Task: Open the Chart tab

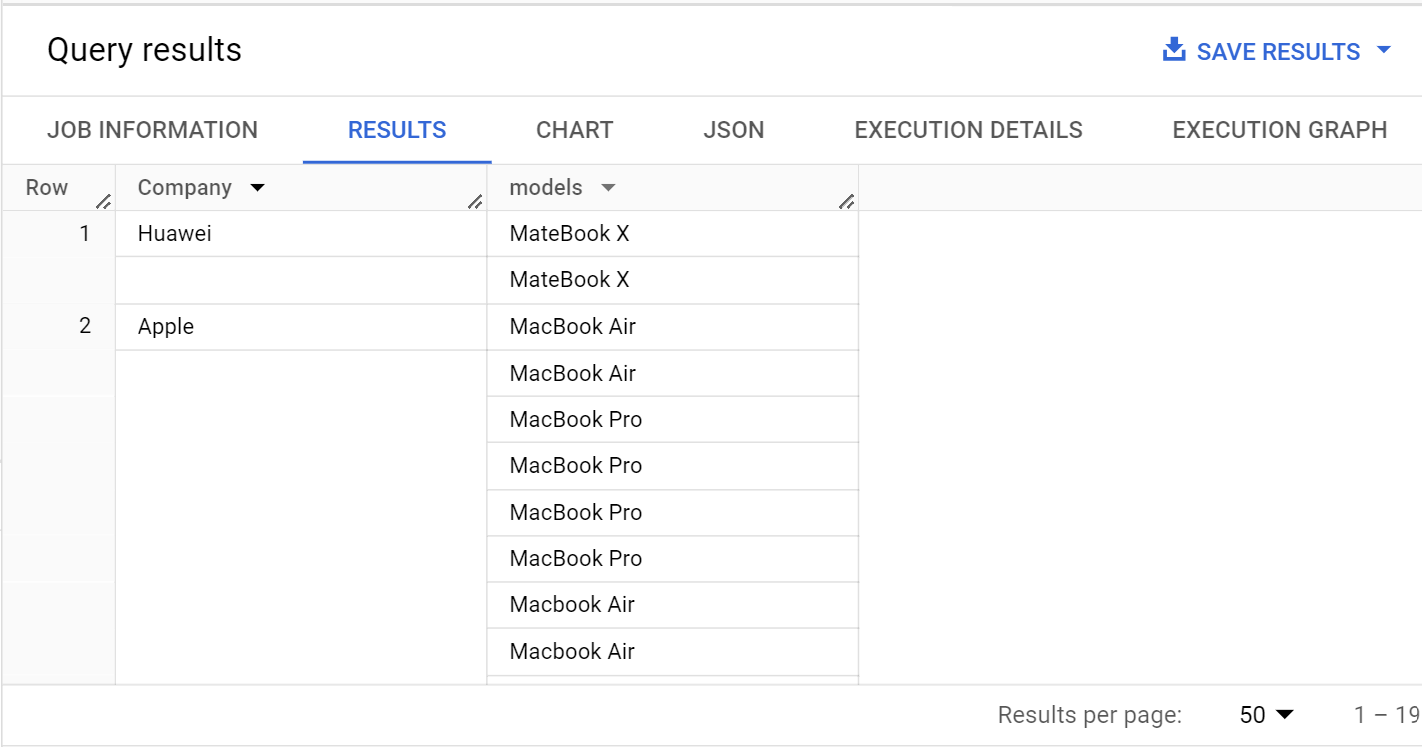Action: coord(575,130)
